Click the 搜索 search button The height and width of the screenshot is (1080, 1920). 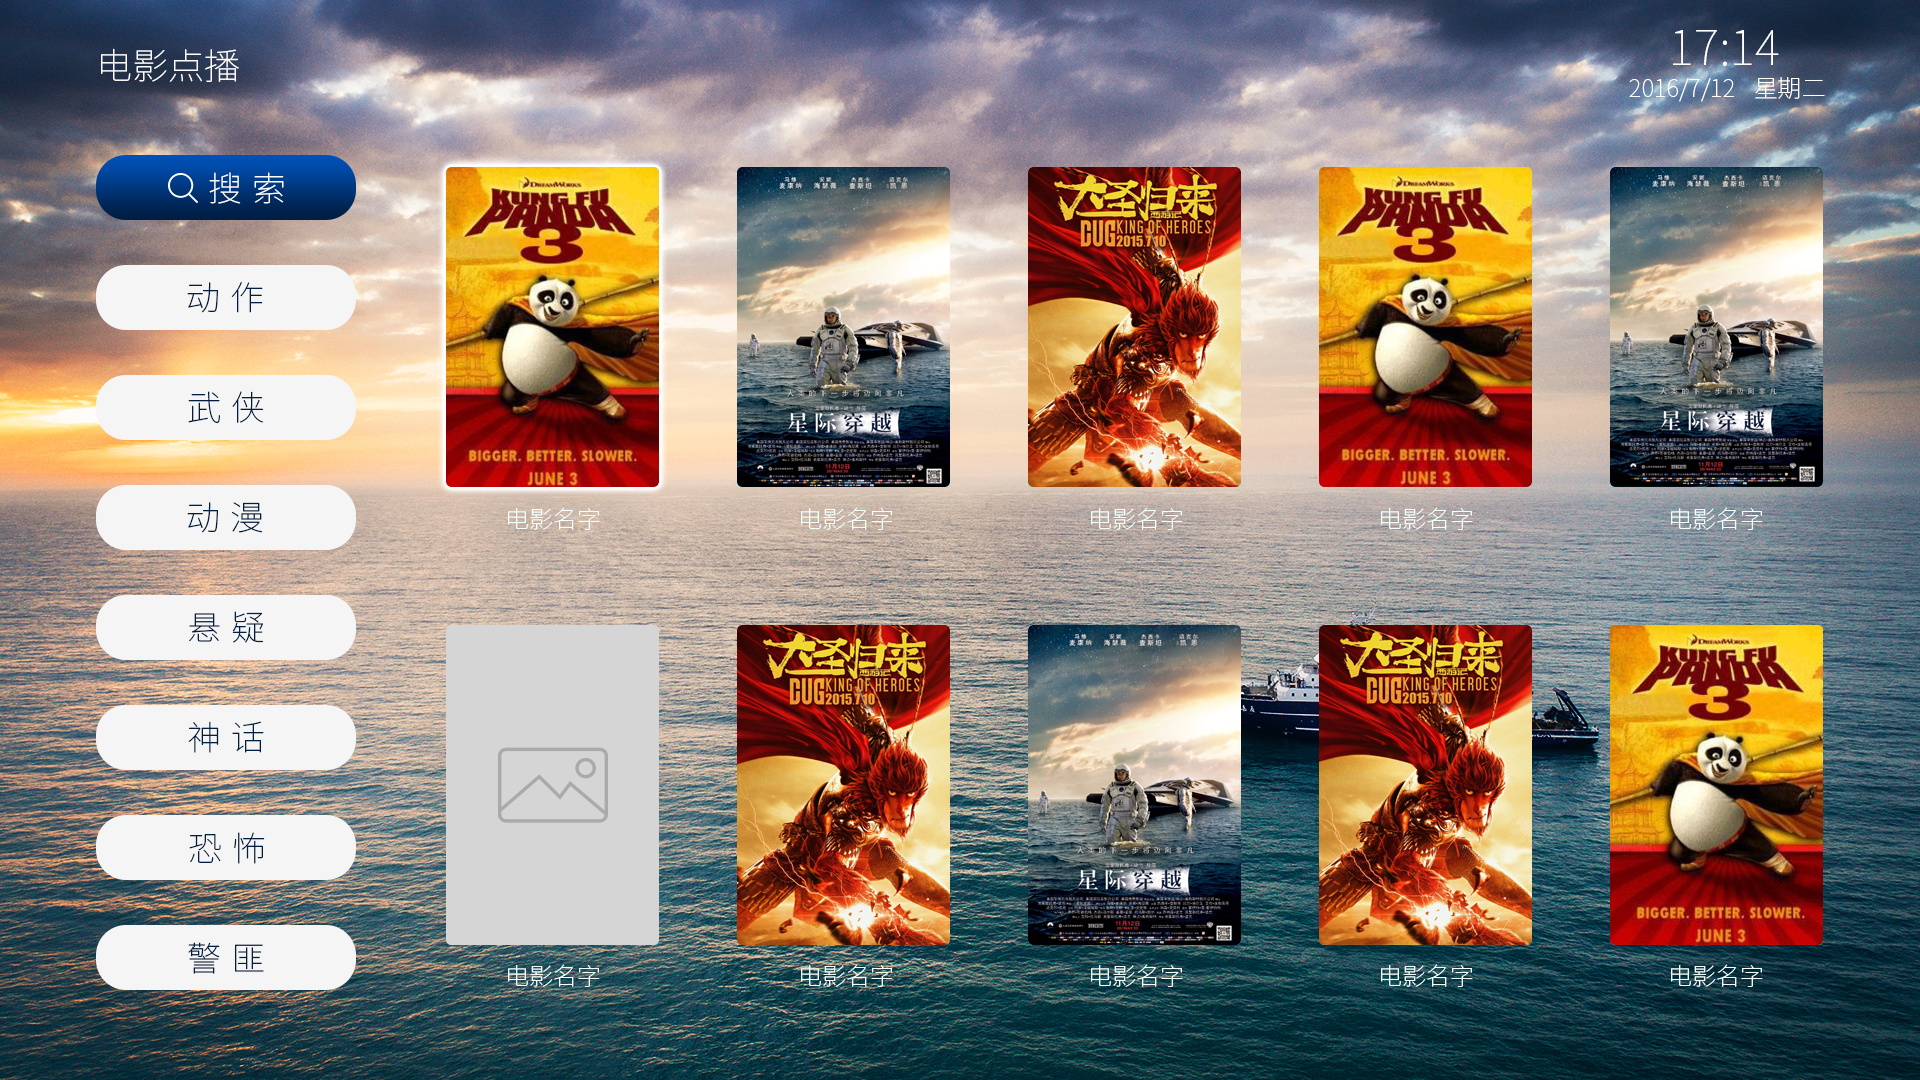point(226,187)
